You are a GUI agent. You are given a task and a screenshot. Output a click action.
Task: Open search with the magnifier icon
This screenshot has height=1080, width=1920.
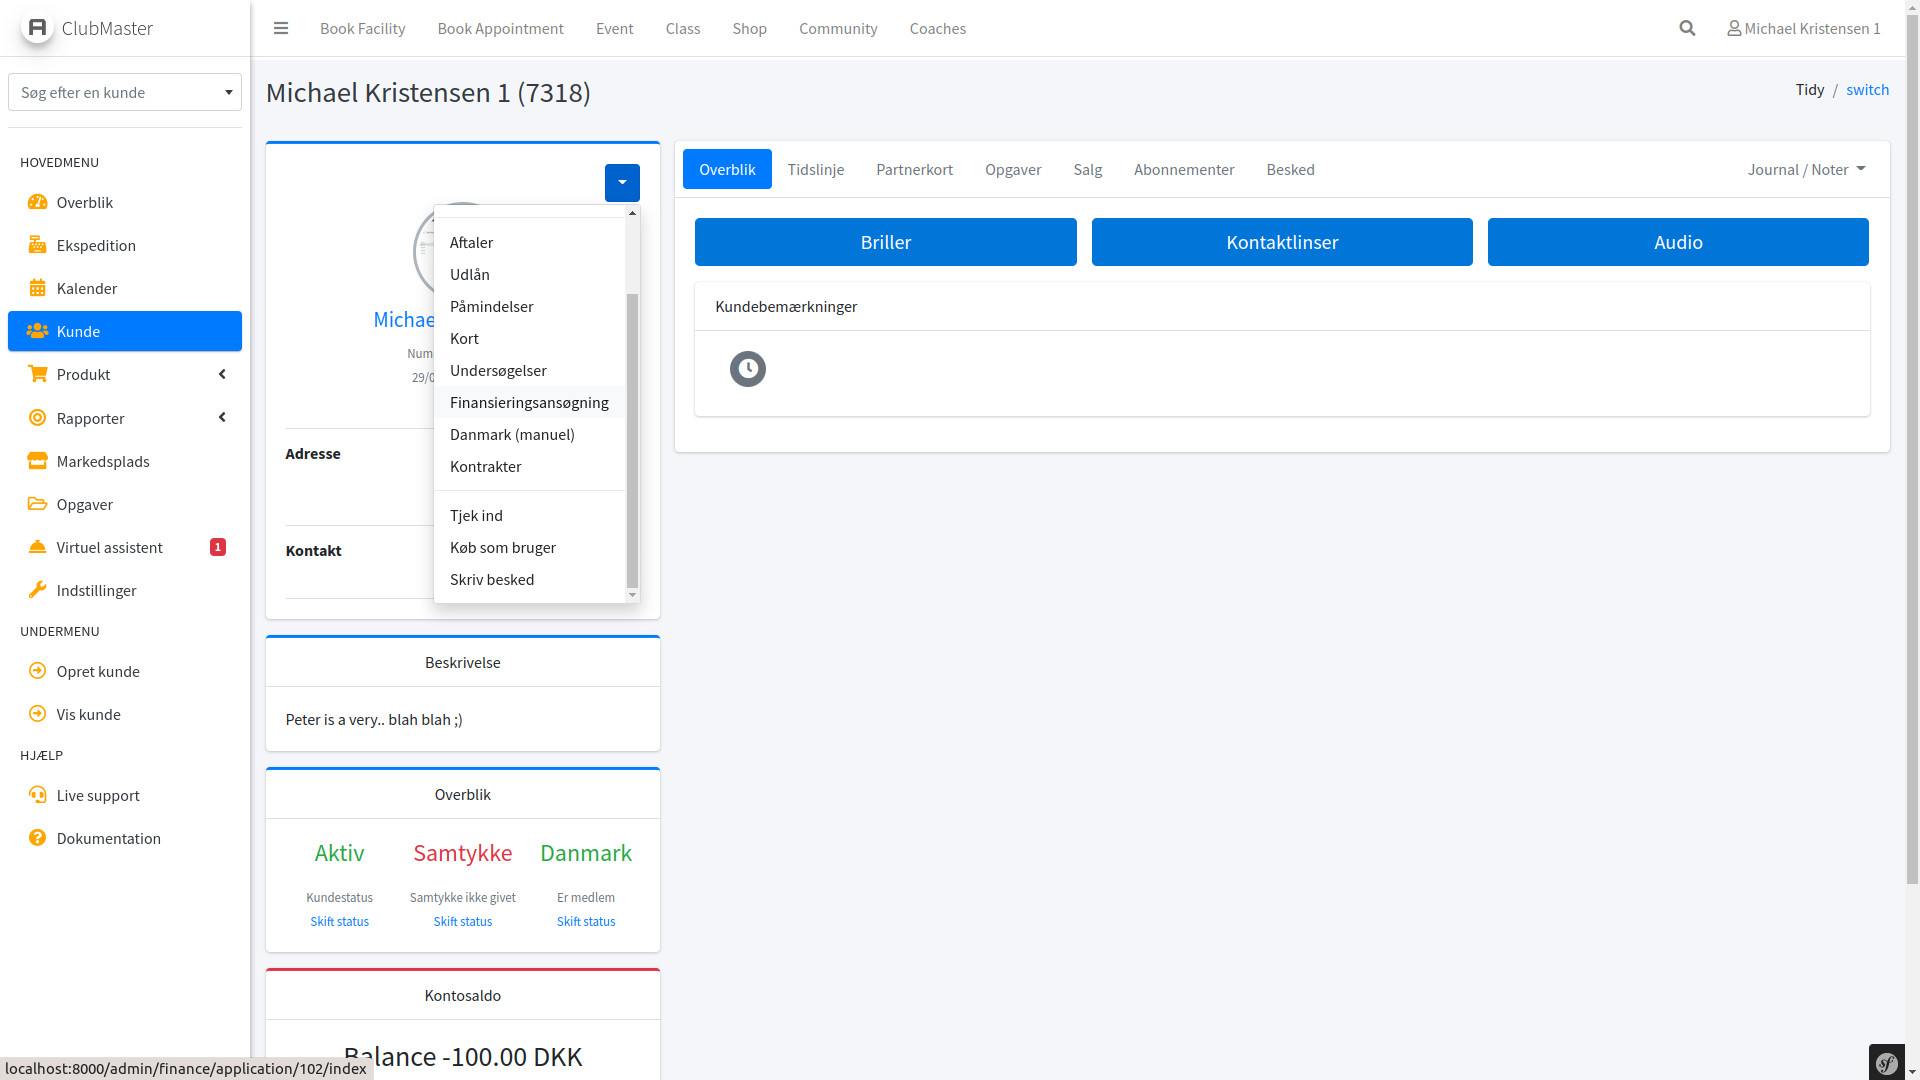pos(1687,28)
